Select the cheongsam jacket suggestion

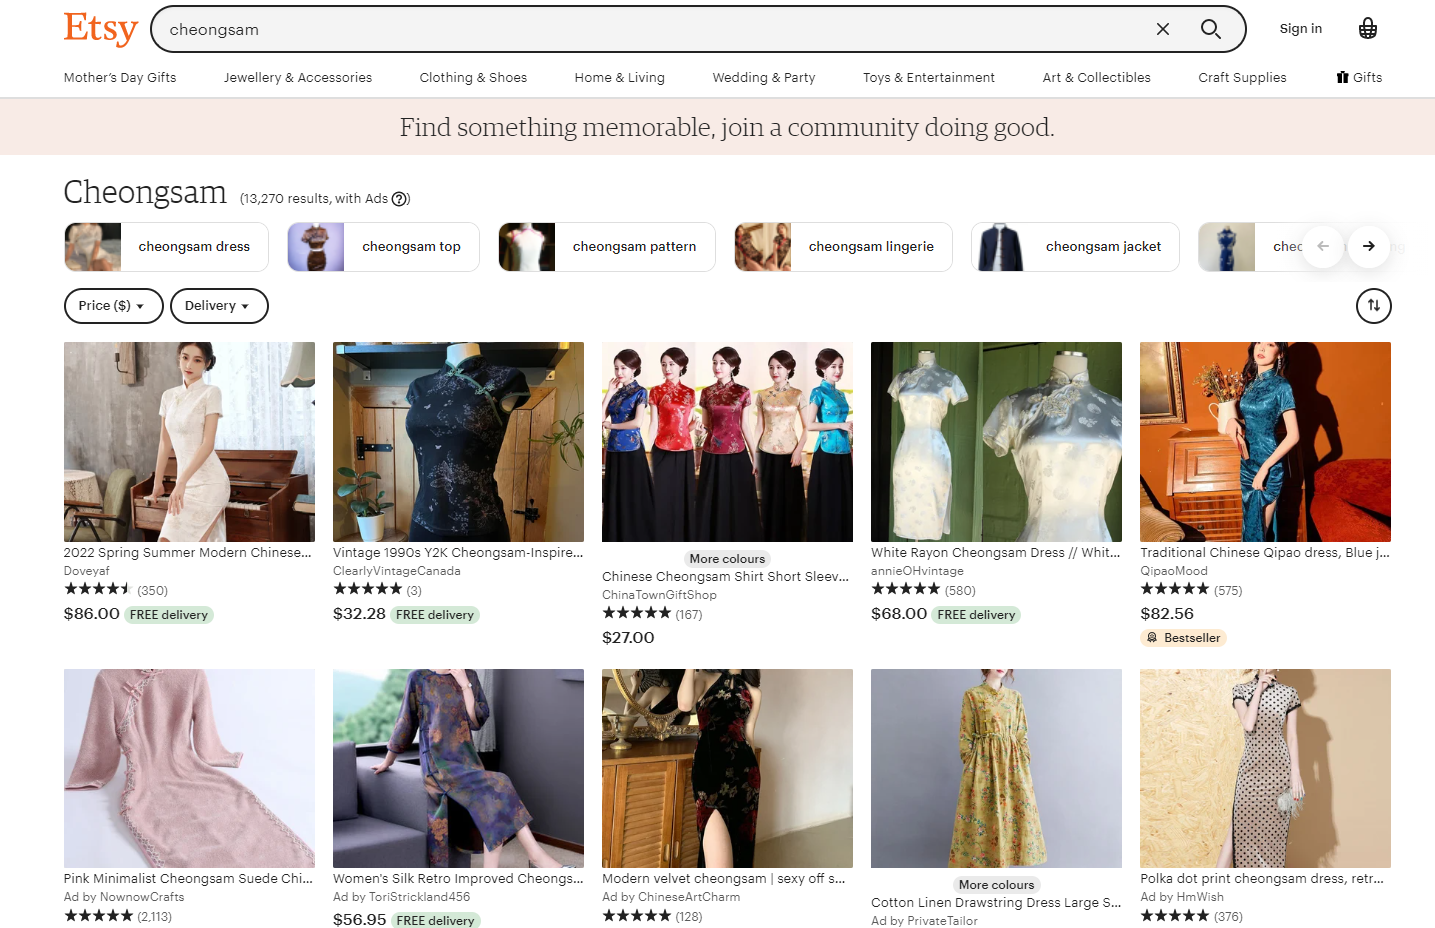pyautogui.click(x=1075, y=247)
